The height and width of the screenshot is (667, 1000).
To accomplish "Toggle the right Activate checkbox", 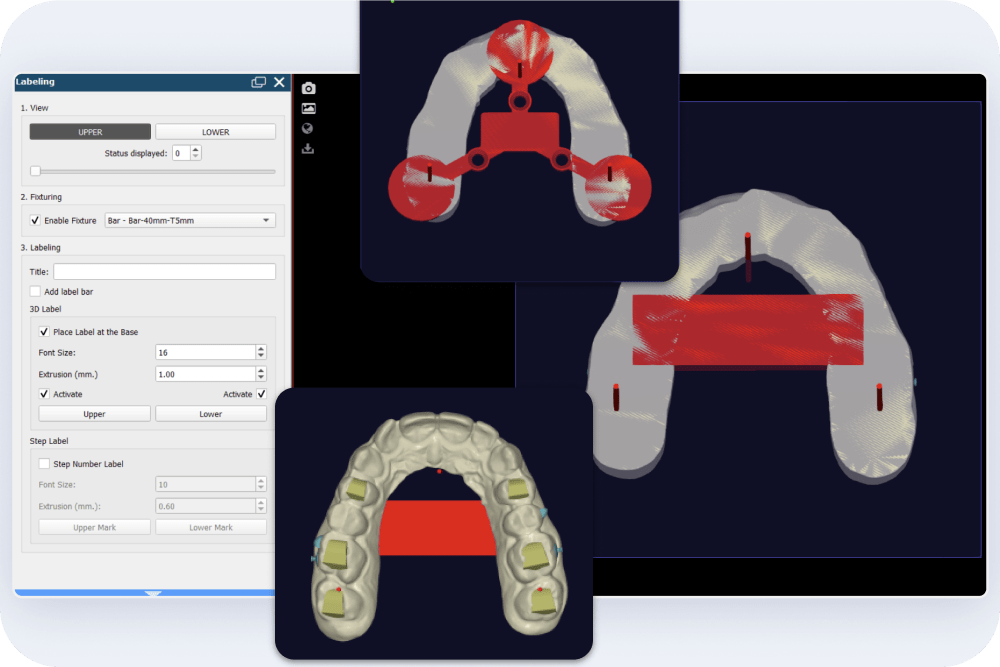I will (x=261, y=394).
